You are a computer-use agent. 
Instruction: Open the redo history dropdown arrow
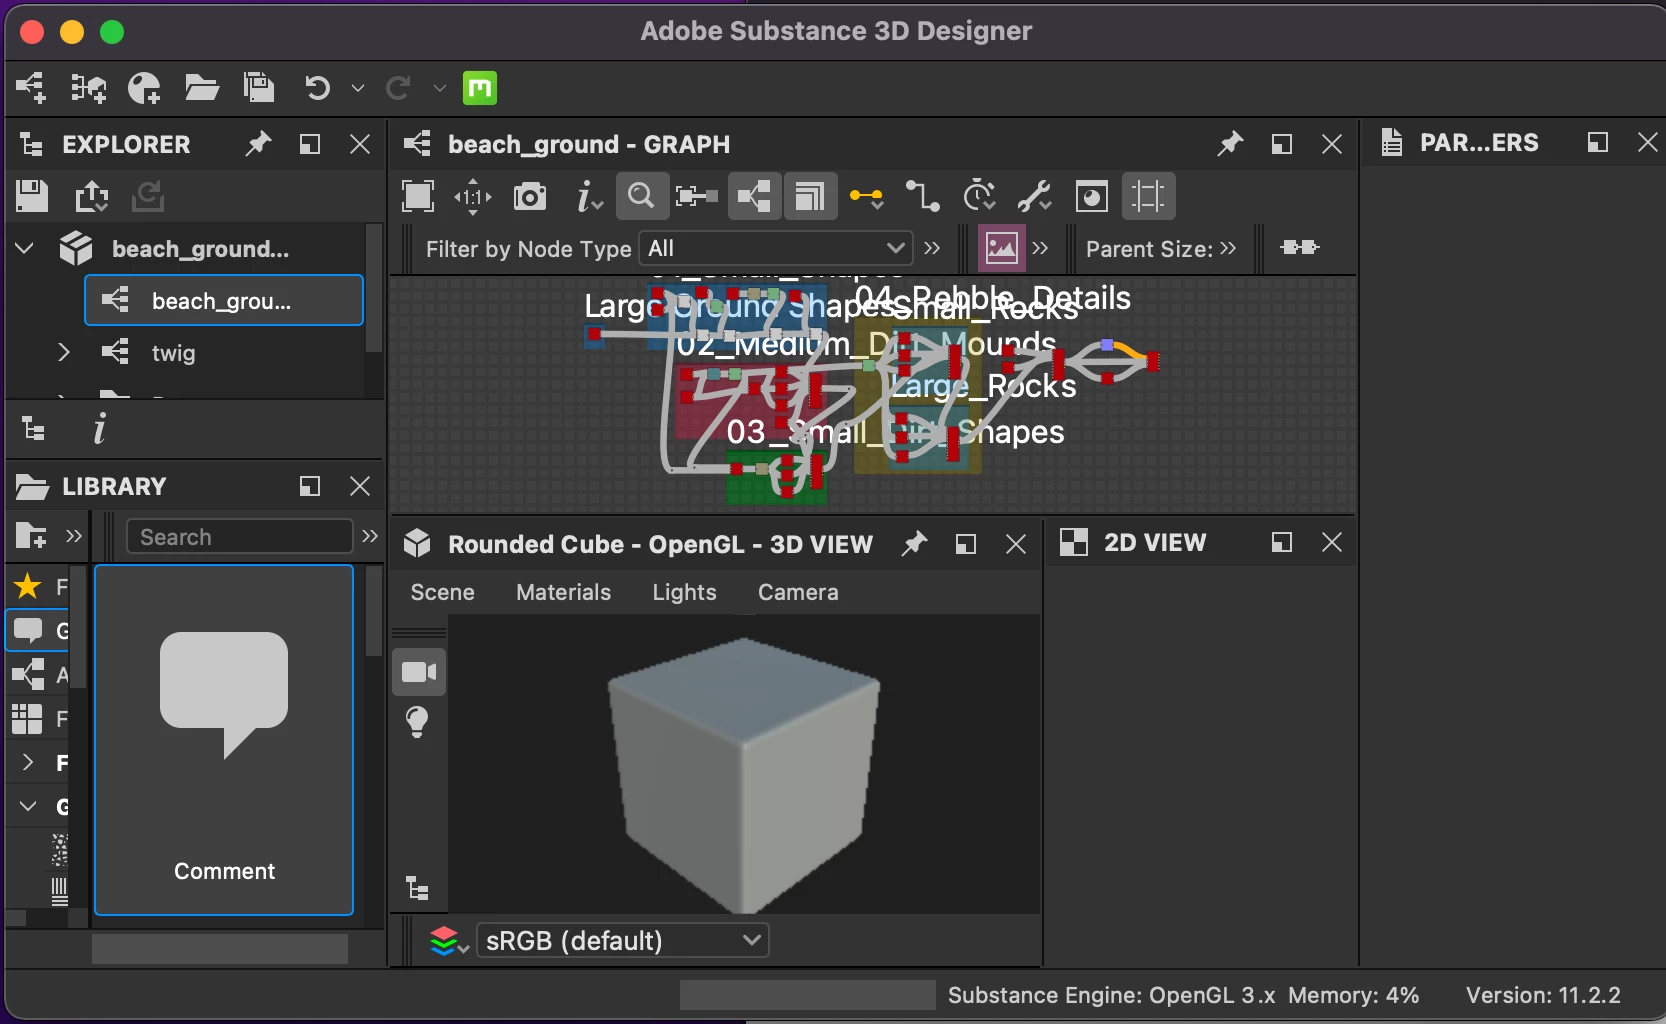pos(439,89)
